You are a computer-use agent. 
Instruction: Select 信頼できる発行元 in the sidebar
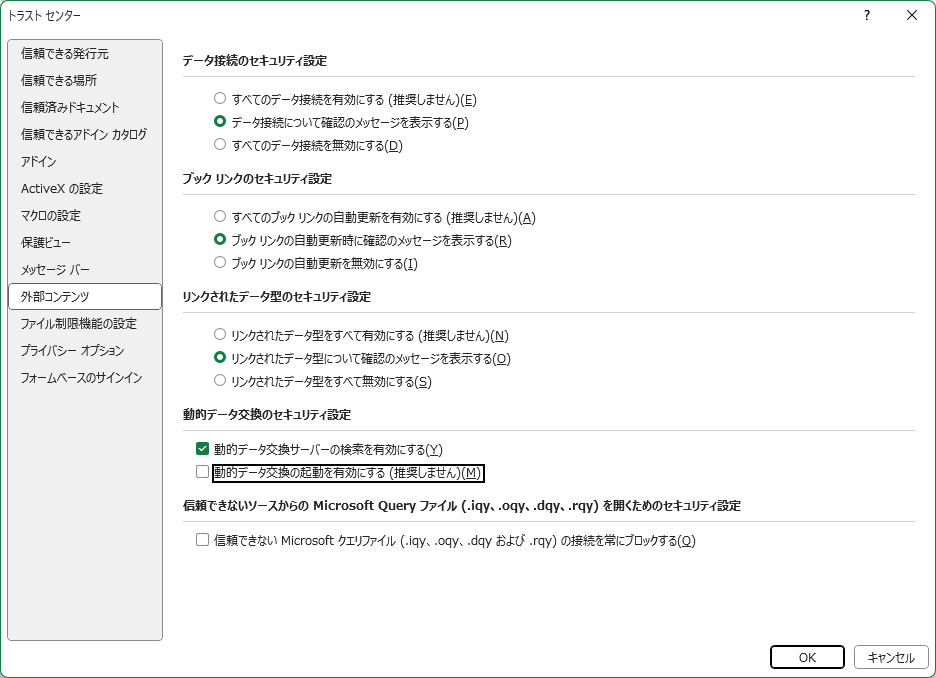coord(85,54)
